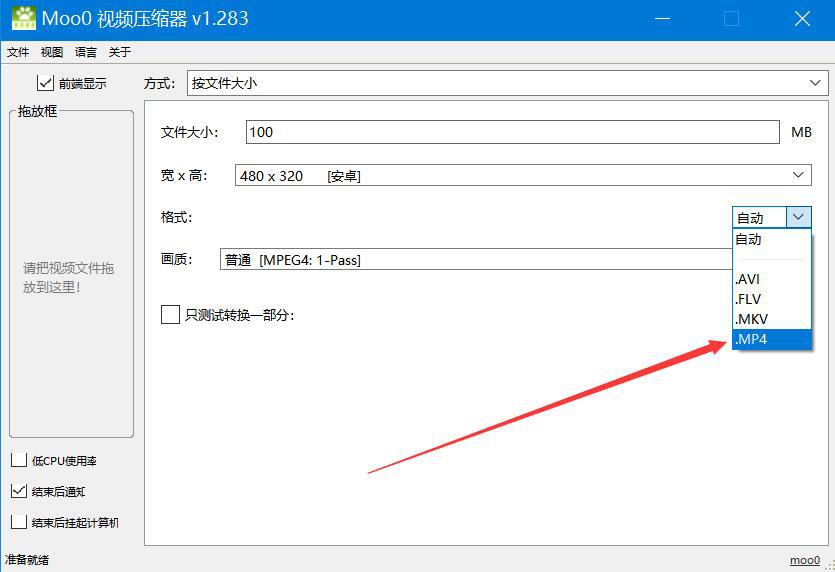835x572 pixels.
Task: Open the 关于 menu
Action: coord(120,52)
